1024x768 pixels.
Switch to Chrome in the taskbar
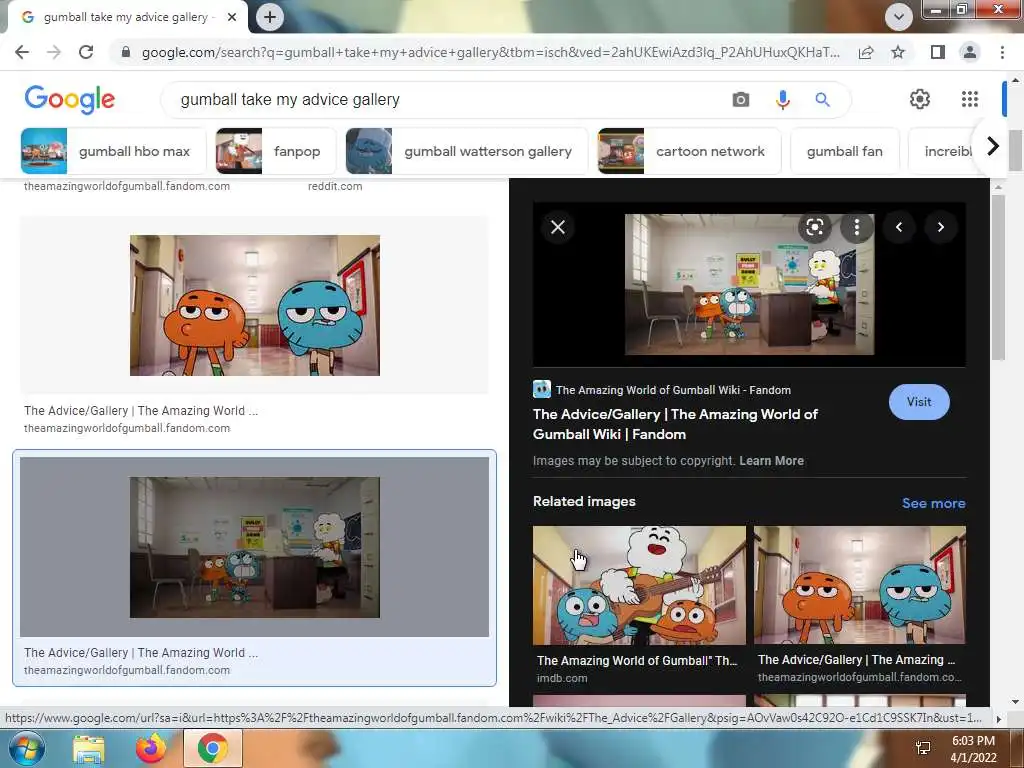[x=212, y=748]
